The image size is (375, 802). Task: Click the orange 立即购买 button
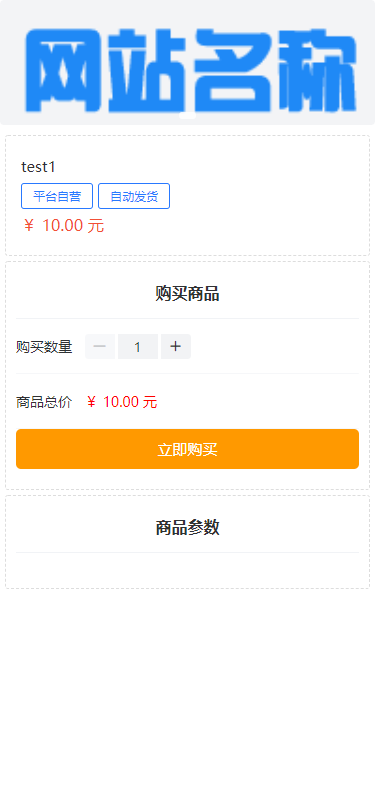(187, 449)
